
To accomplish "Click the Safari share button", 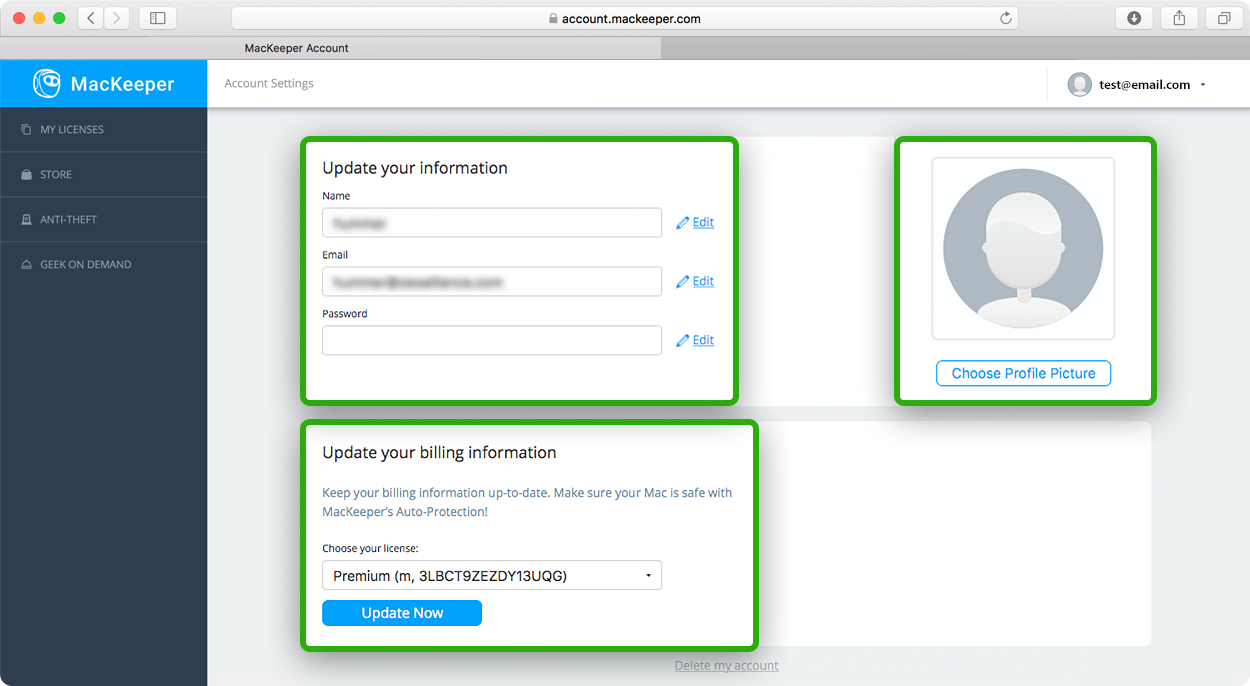I will (1179, 18).
